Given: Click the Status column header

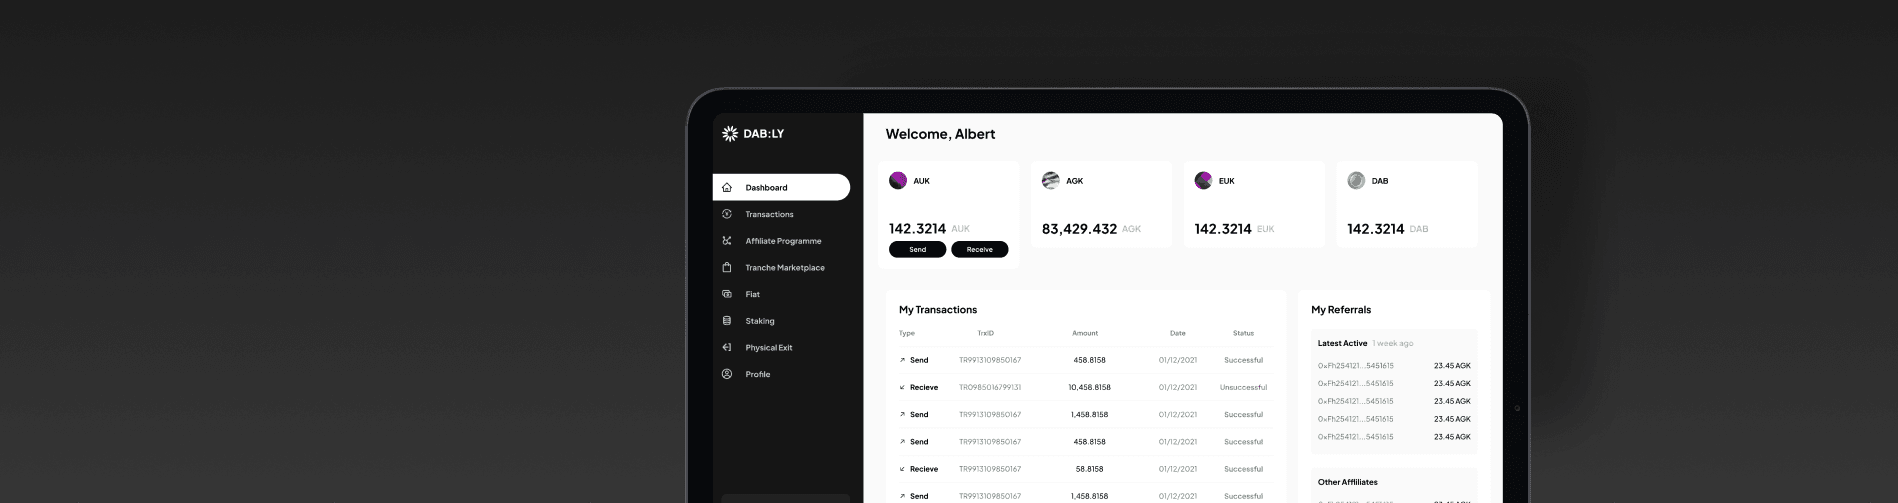Looking at the screenshot, I should (x=1243, y=333).
